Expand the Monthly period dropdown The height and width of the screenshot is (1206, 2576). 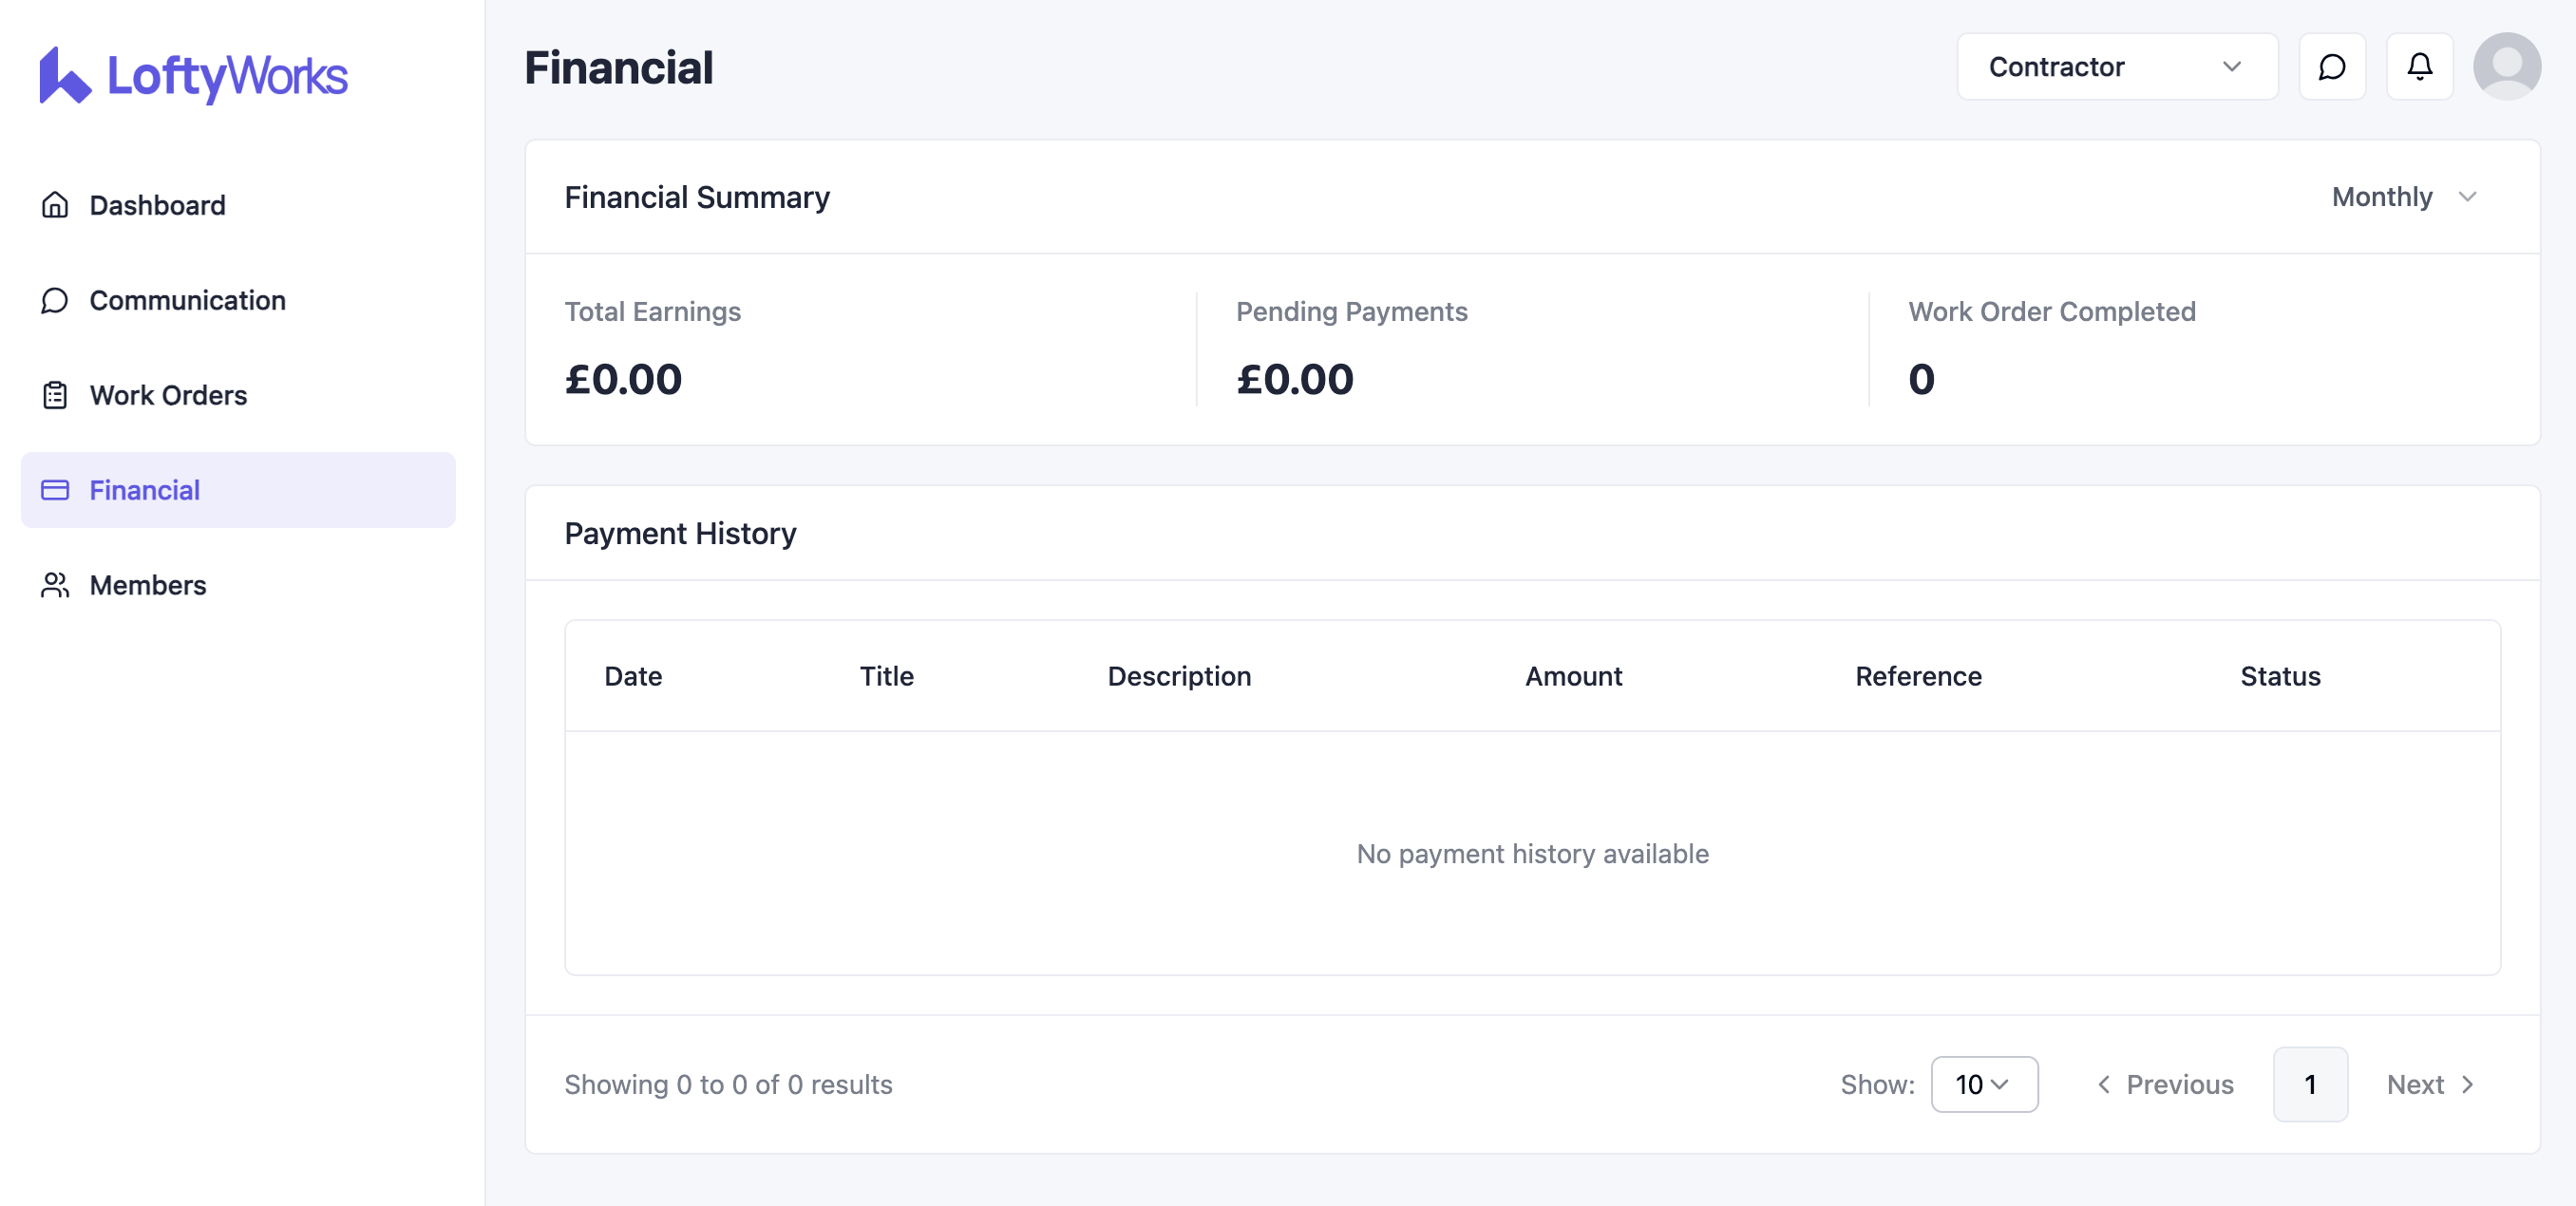point(2404,197)
